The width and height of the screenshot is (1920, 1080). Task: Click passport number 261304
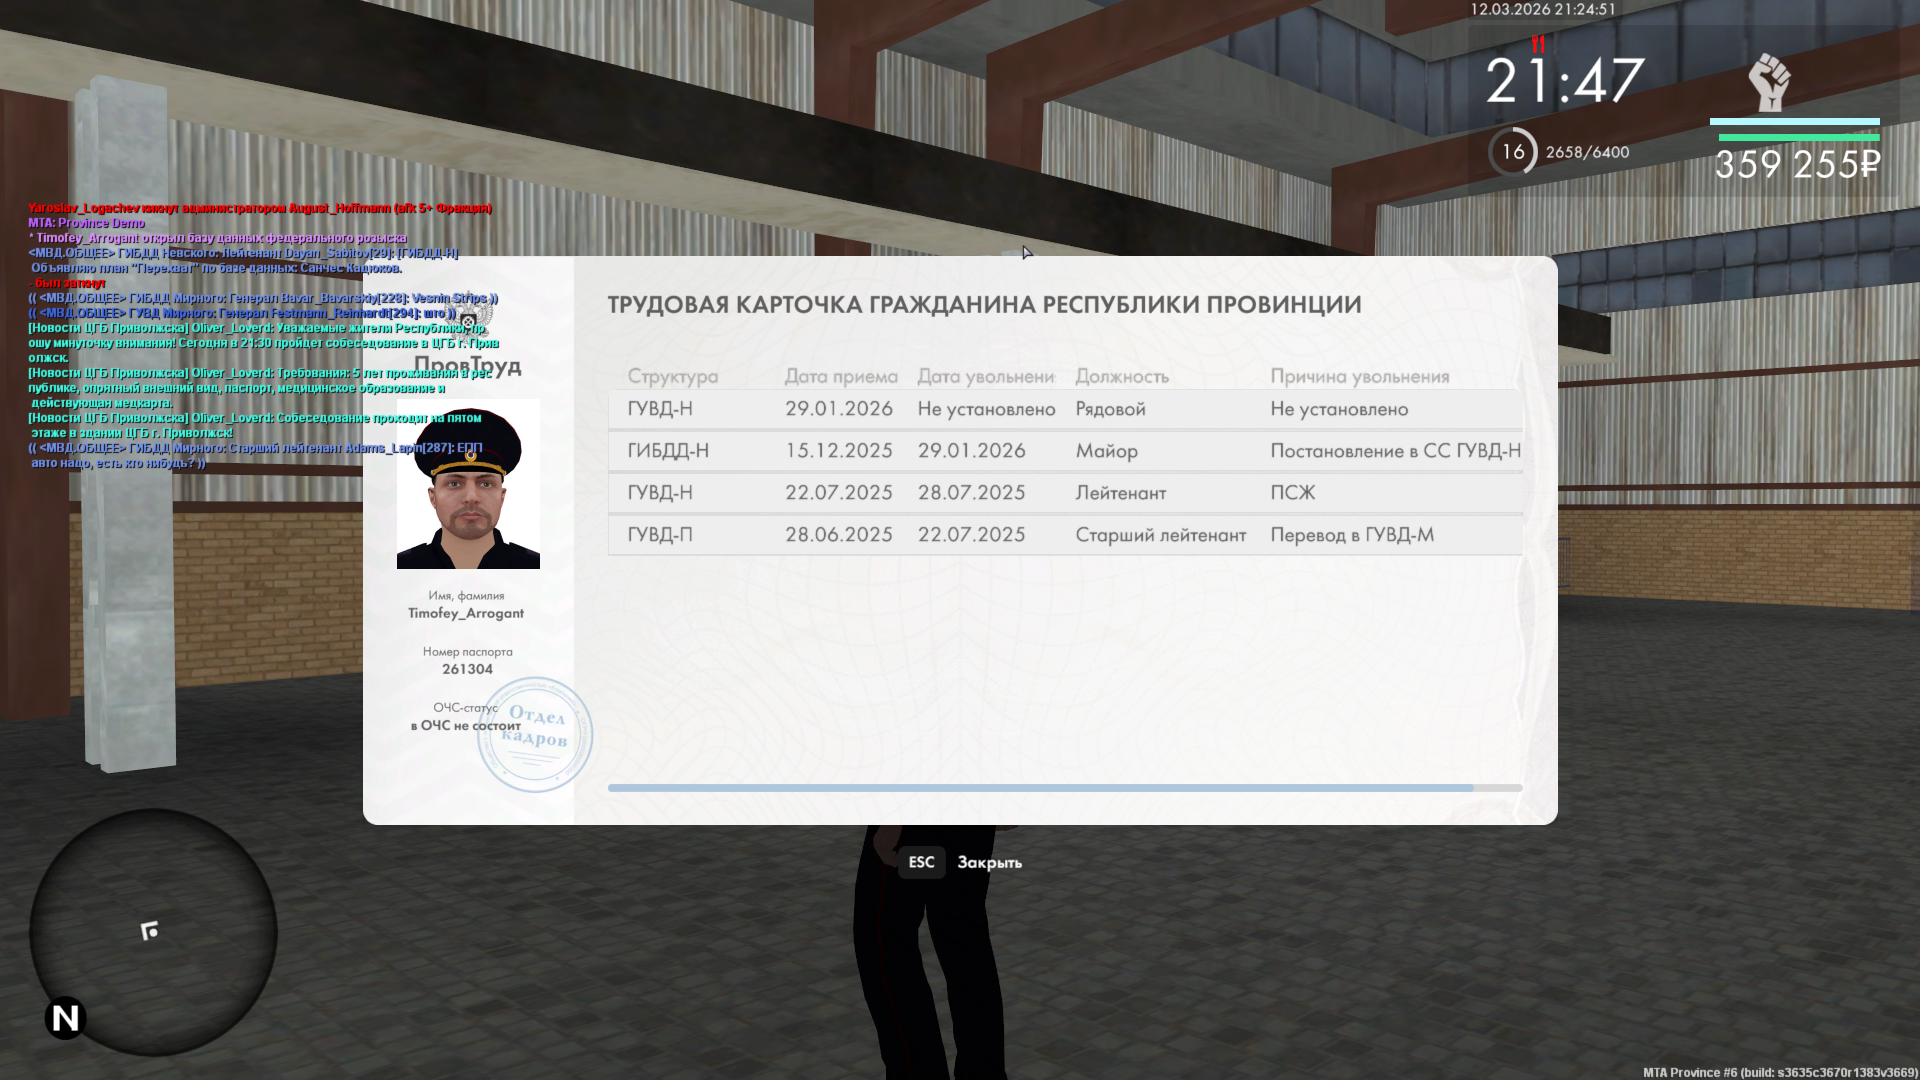467,669
